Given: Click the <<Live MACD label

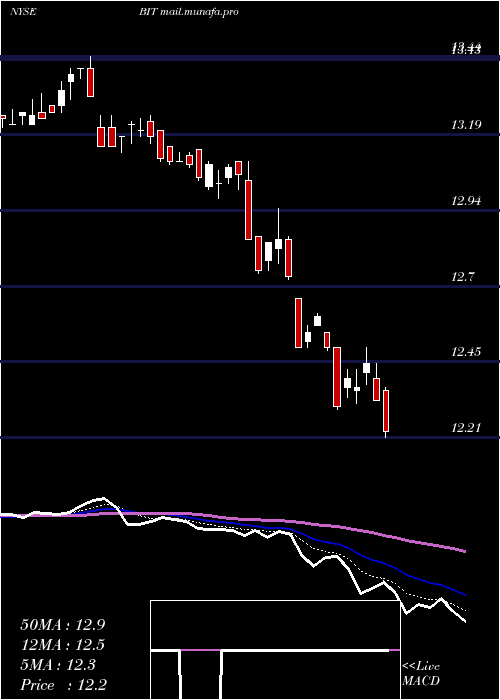Looking at the screenshot, I should tap(421, 674).
